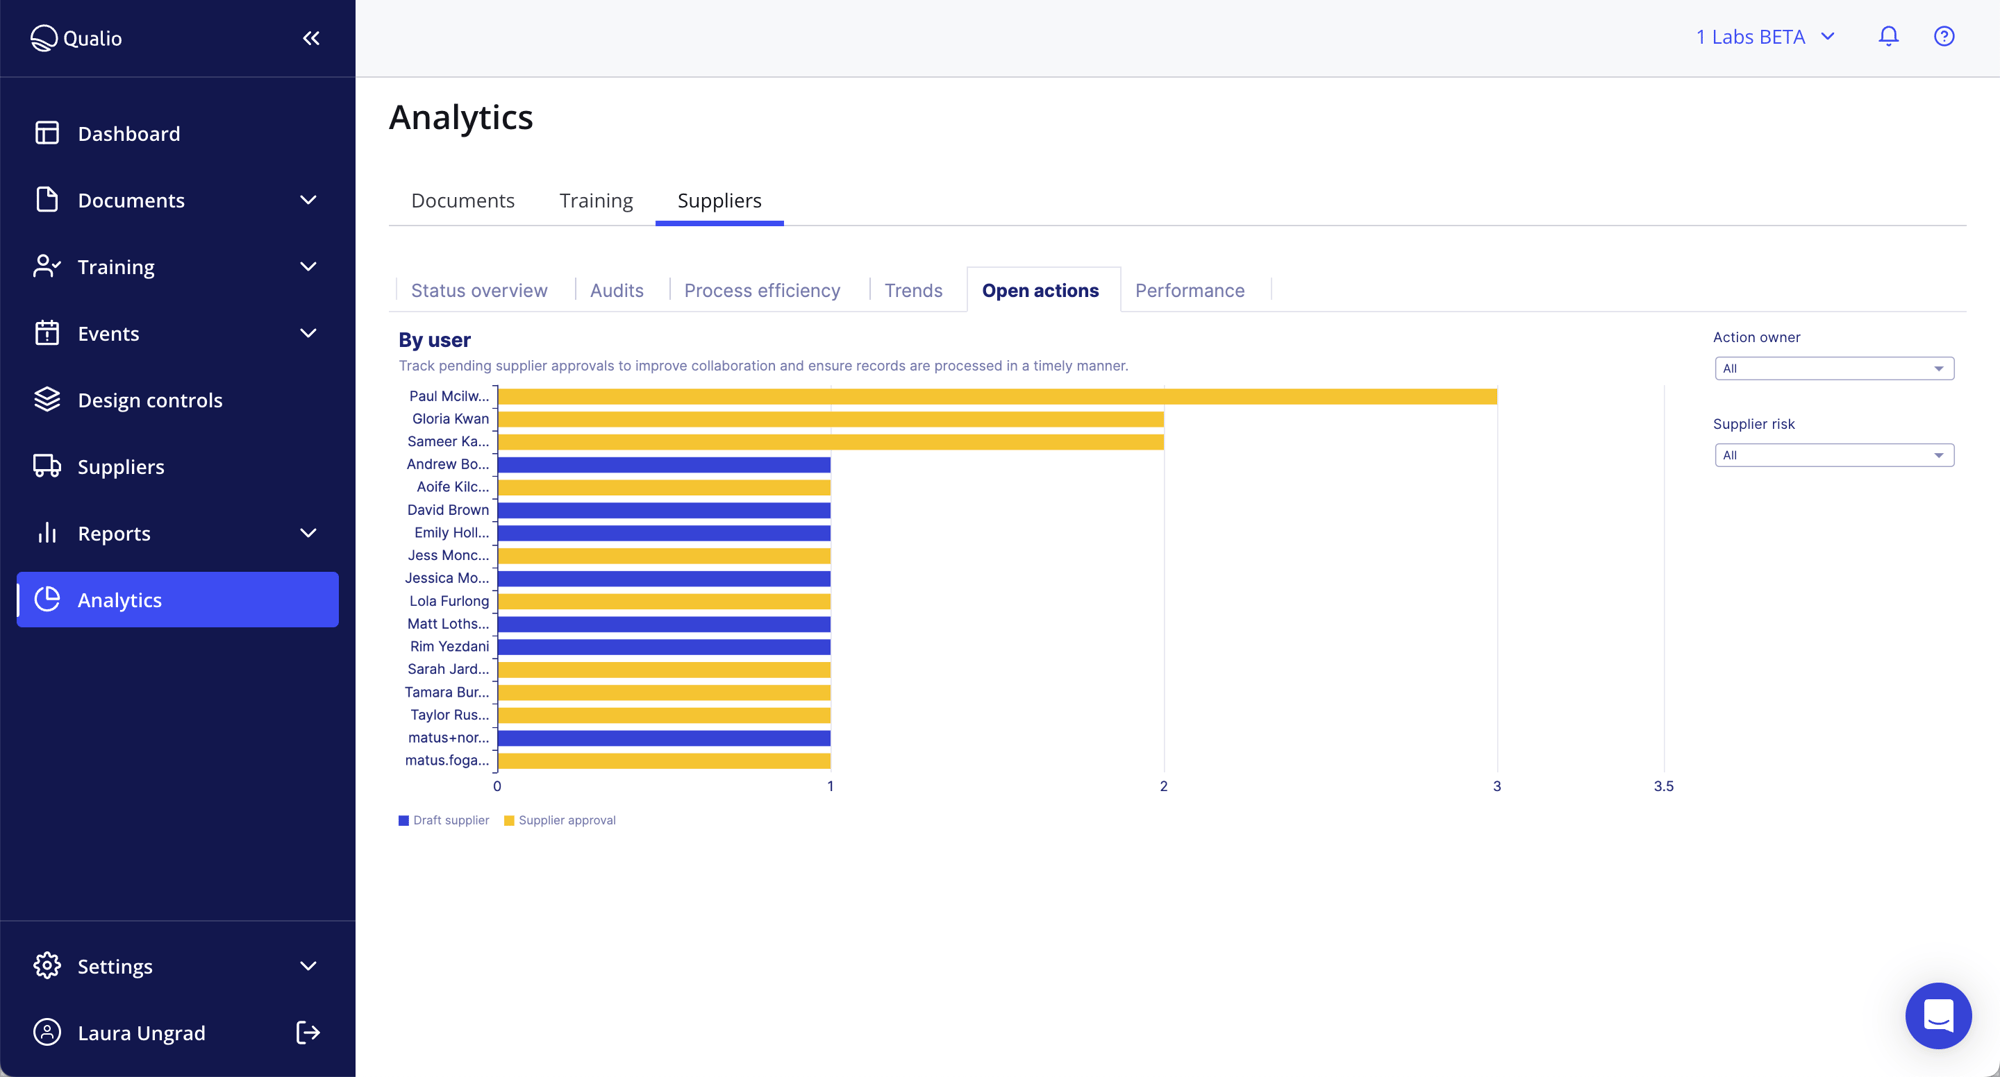2000x1077 pixels.
Task: Open the chat support bubble
Action: (x=1938, y=1015)
